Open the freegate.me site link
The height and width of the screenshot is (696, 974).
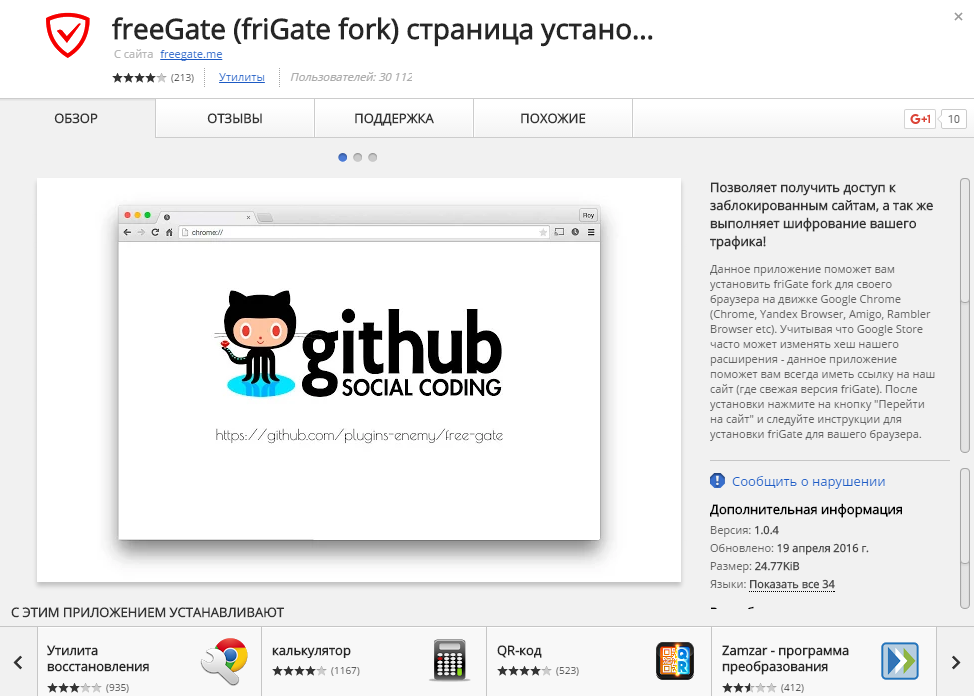[191, 54]
